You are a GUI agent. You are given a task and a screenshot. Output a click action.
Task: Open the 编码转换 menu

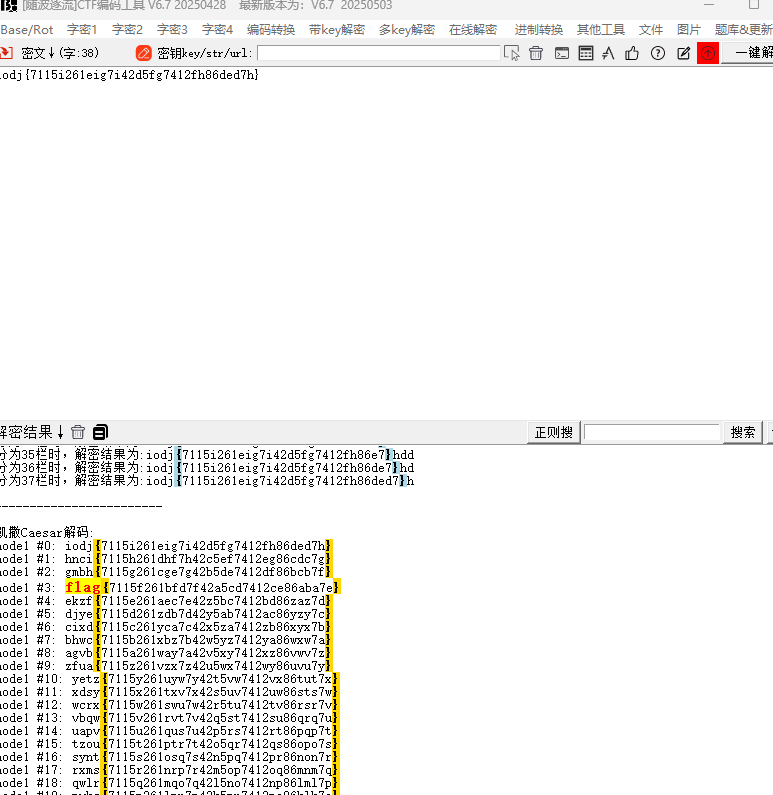(x=271, y=30)
